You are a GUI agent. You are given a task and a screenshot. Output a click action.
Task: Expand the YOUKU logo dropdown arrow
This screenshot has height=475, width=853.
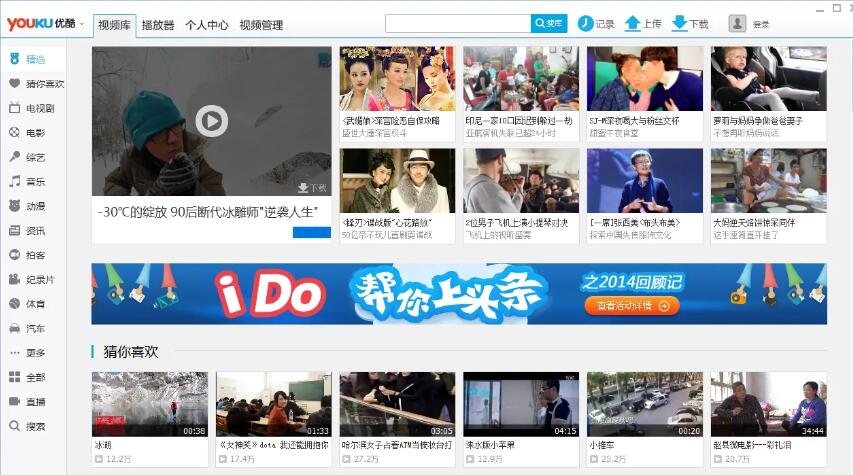pyautogui.click(x=81, y=25)
